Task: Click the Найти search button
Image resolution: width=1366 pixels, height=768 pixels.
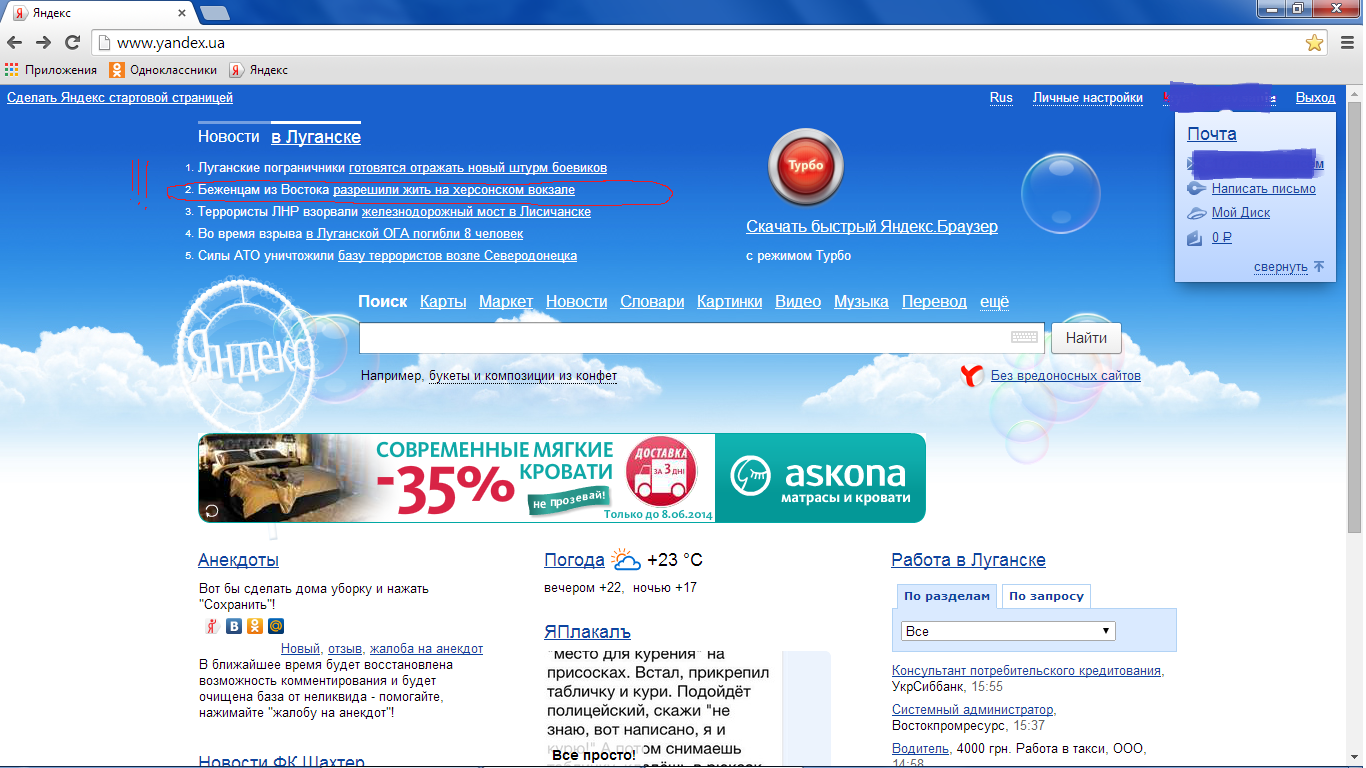Action: [1086, 338]
